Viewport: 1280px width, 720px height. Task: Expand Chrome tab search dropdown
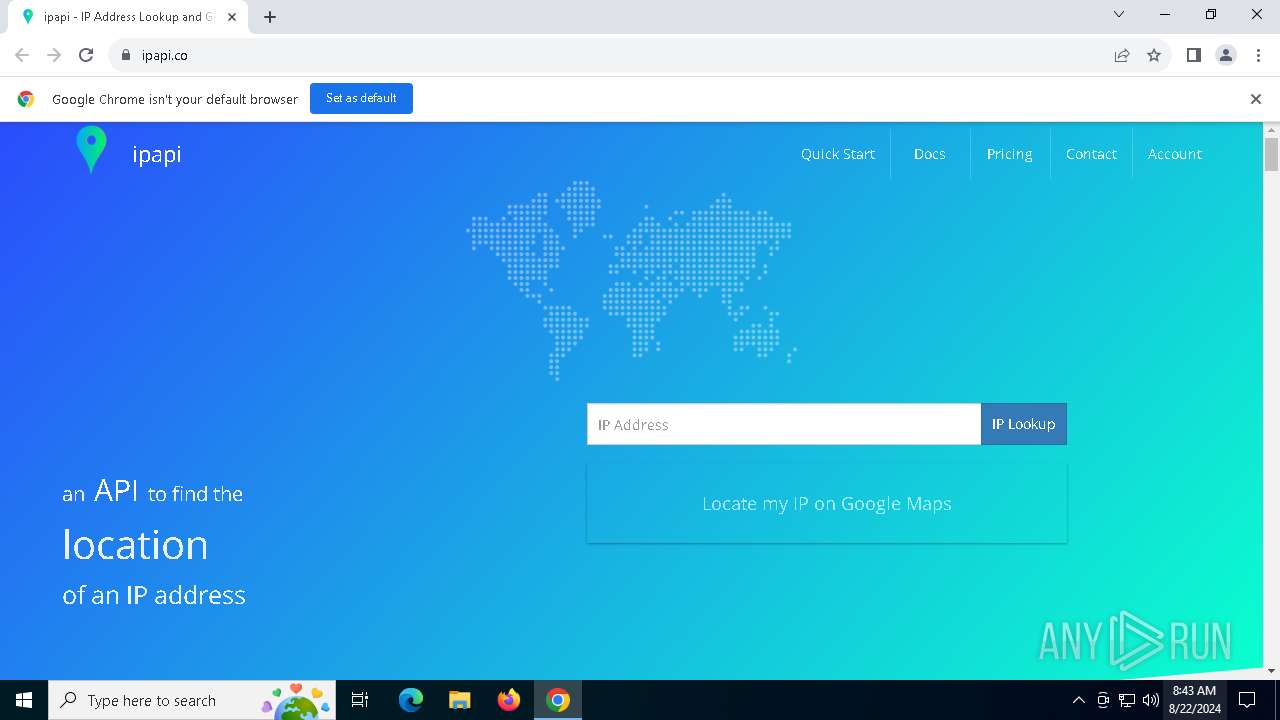(x=1119, y=14)
